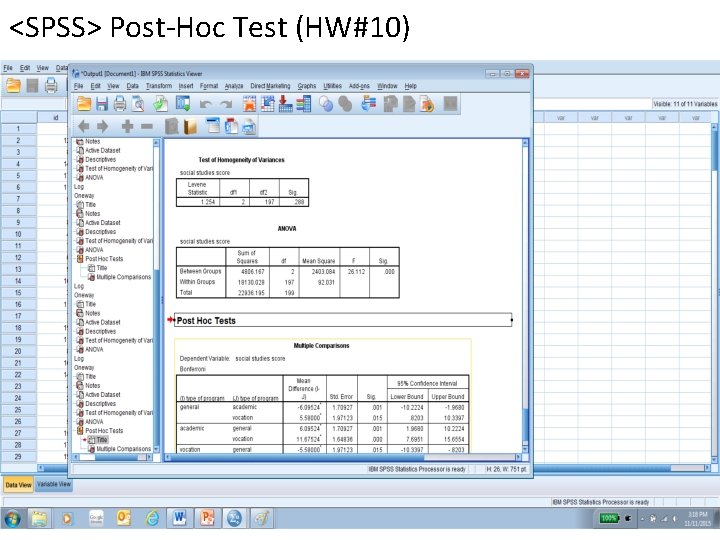
Task: Open the Add-ons menu
Action: pyautogui.click(x=359, y=86)
